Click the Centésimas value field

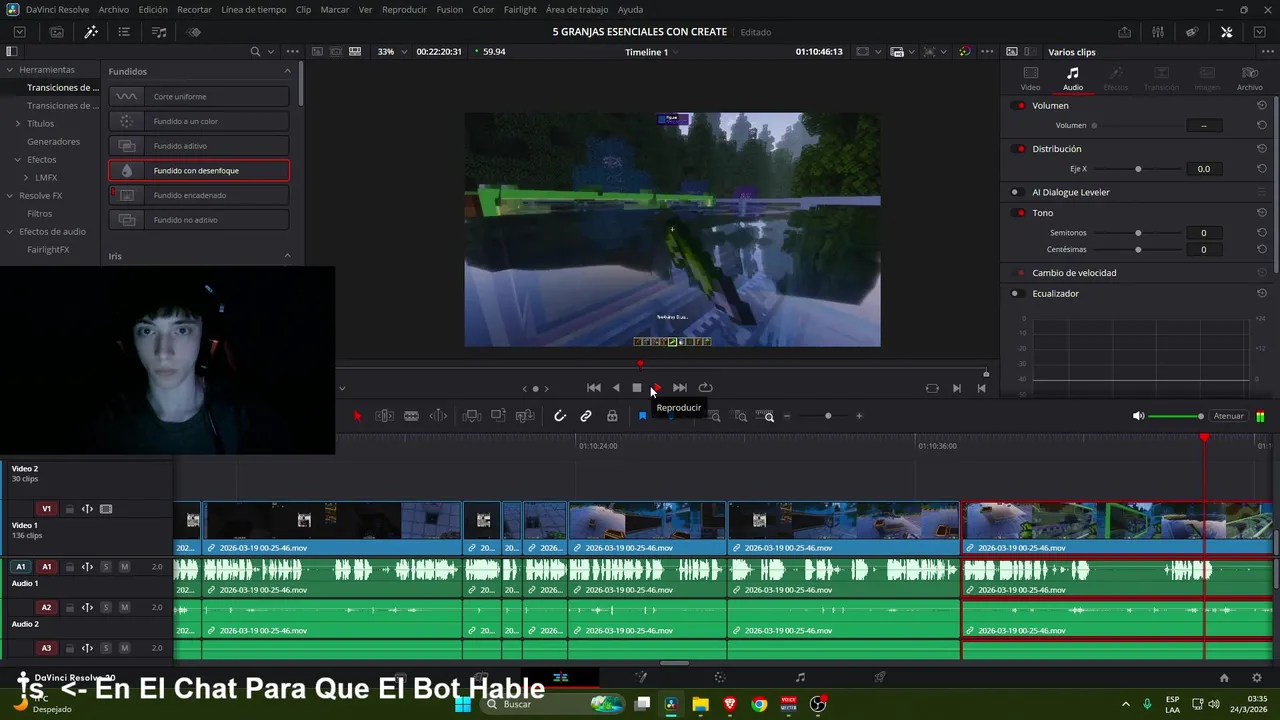(x=1203, y=249)
